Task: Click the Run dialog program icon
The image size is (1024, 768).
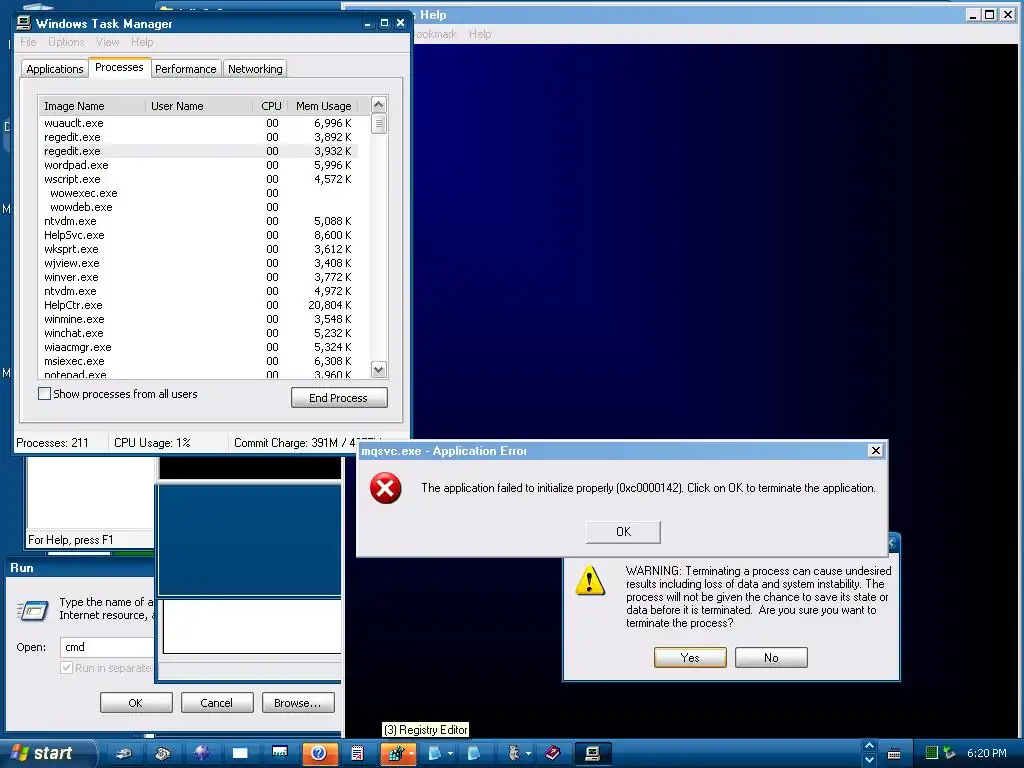Action: (33, 610)
